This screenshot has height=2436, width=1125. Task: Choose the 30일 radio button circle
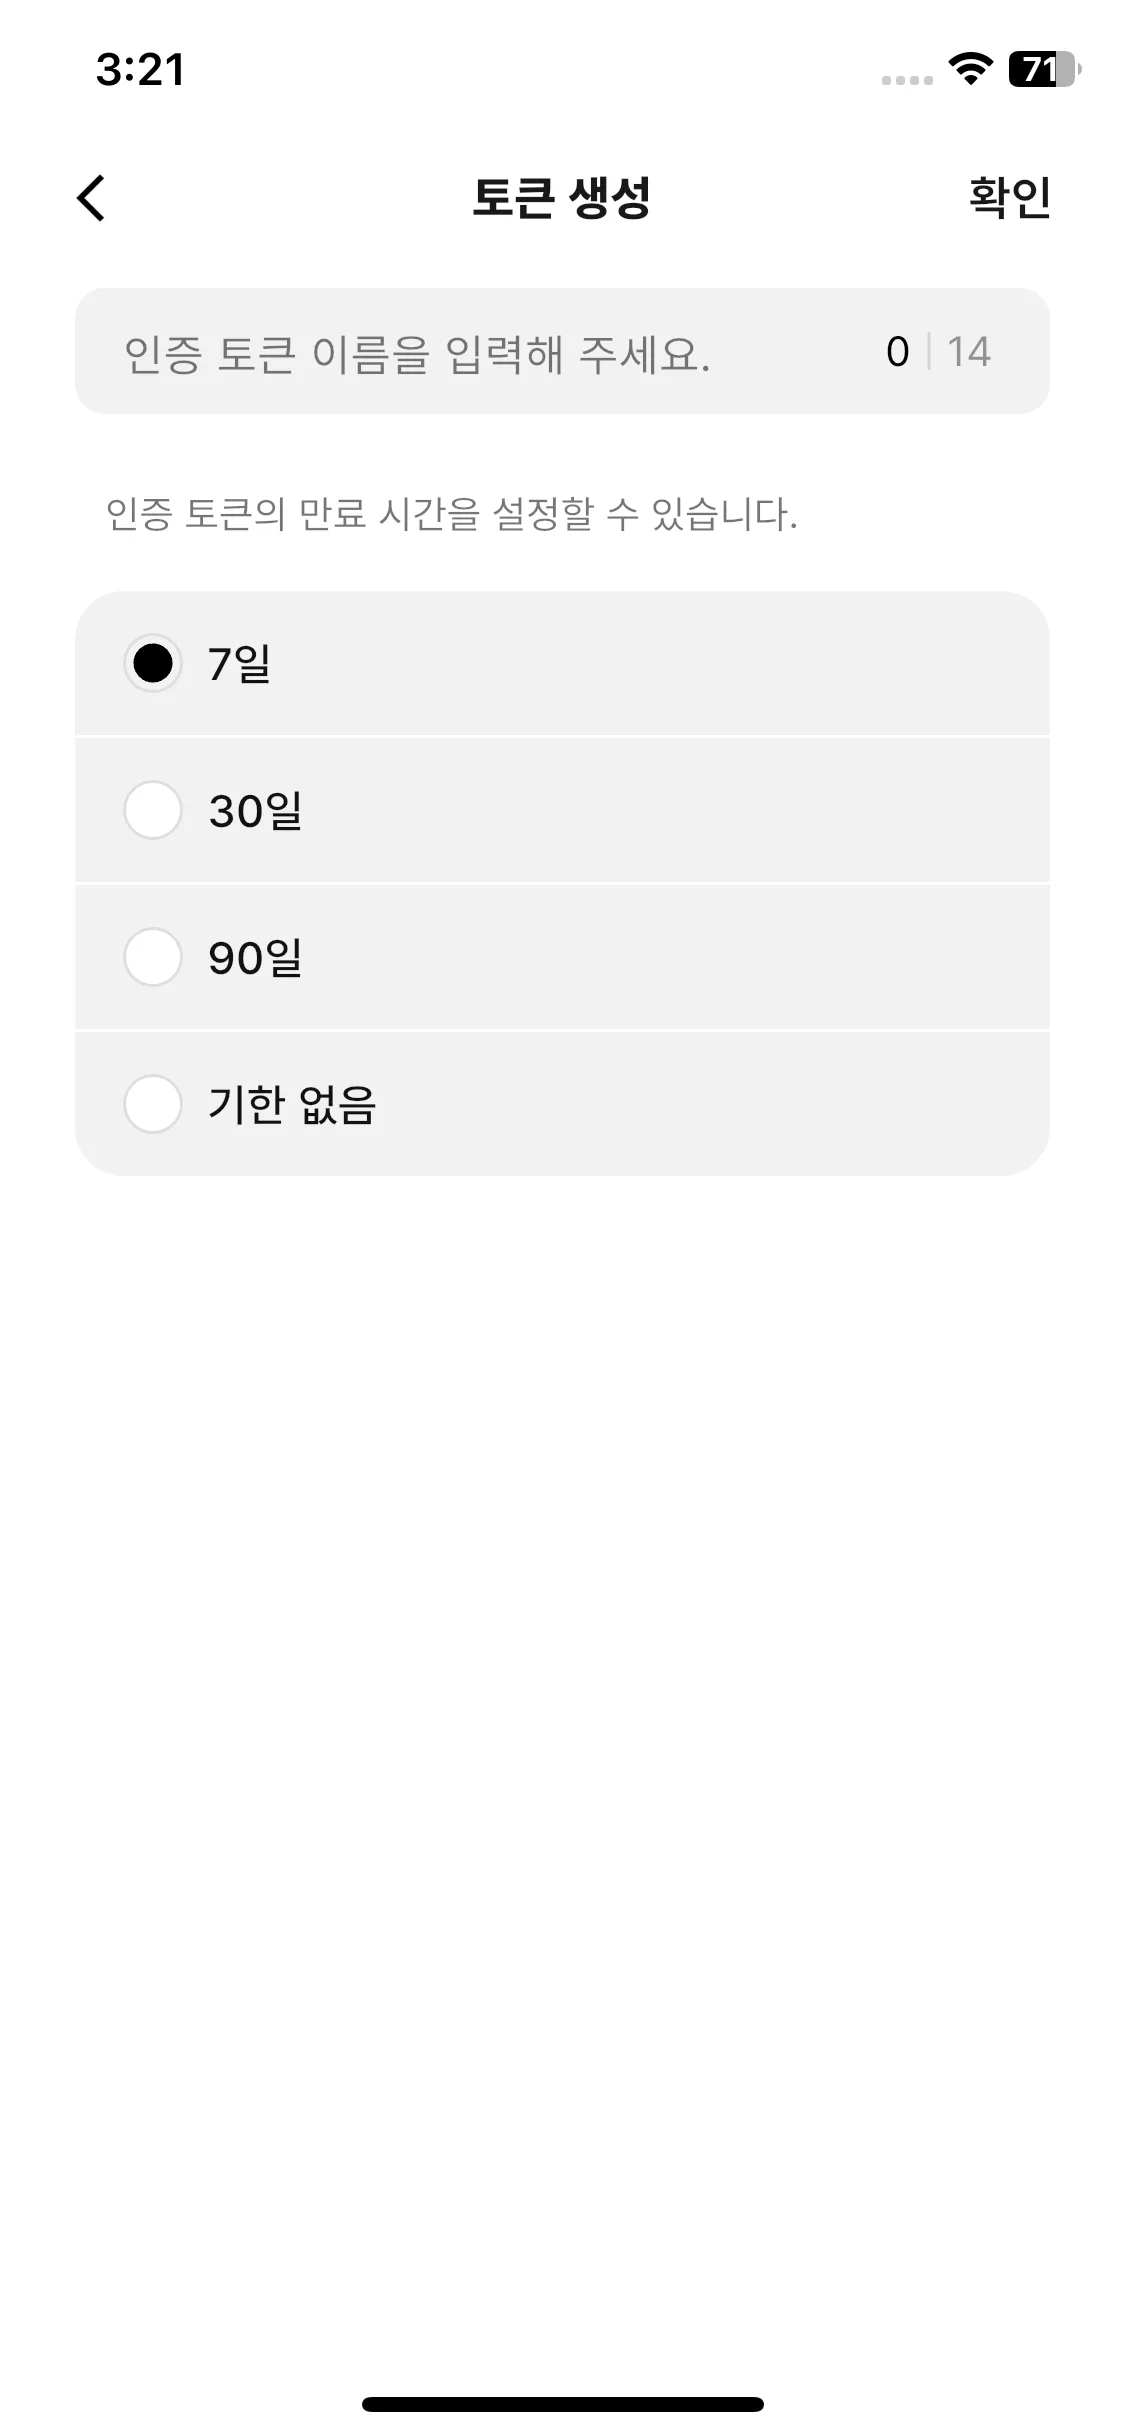point(153,810)
